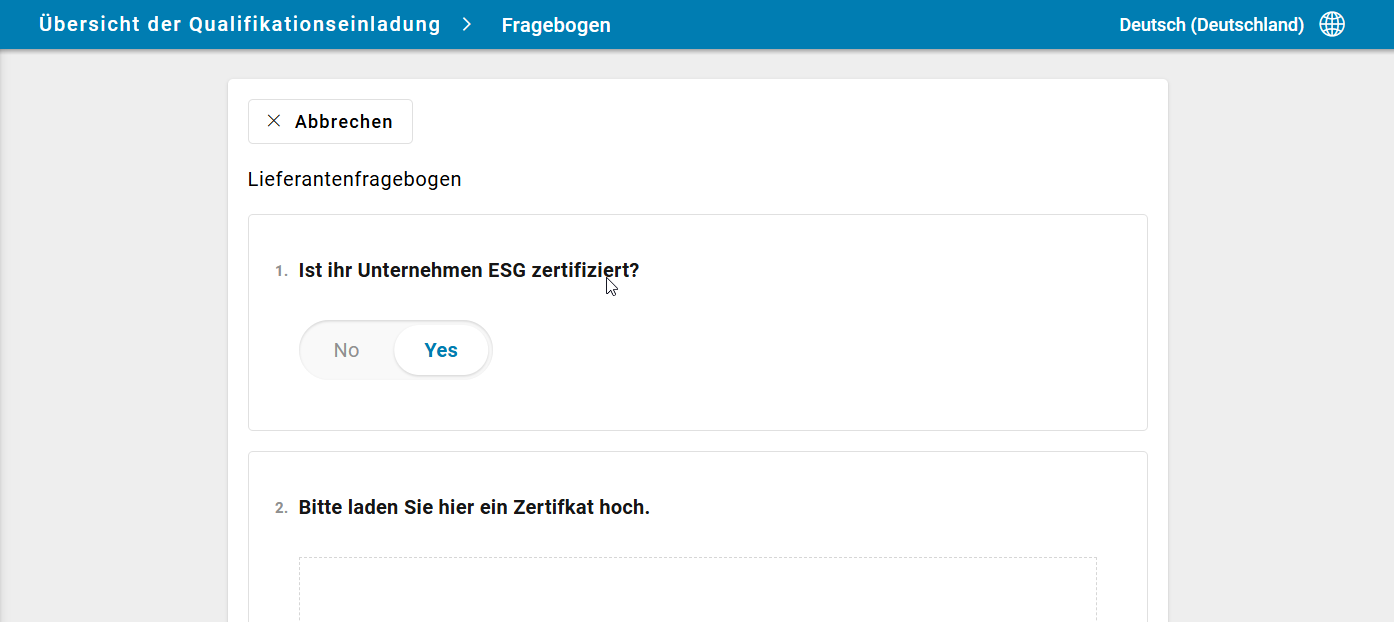This screenshot has height=622, width=1394.
Task: Click the X icon beside Abbrechen
Action: pyautogui.click(x=274, y=121)
